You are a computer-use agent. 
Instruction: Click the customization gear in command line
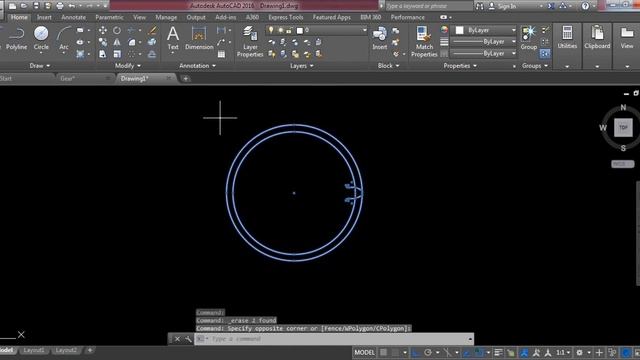click(188, 339)
